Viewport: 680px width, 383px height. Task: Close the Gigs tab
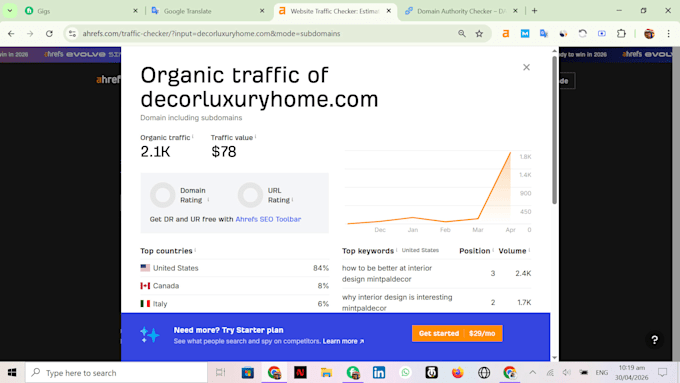tap(135, 11)
